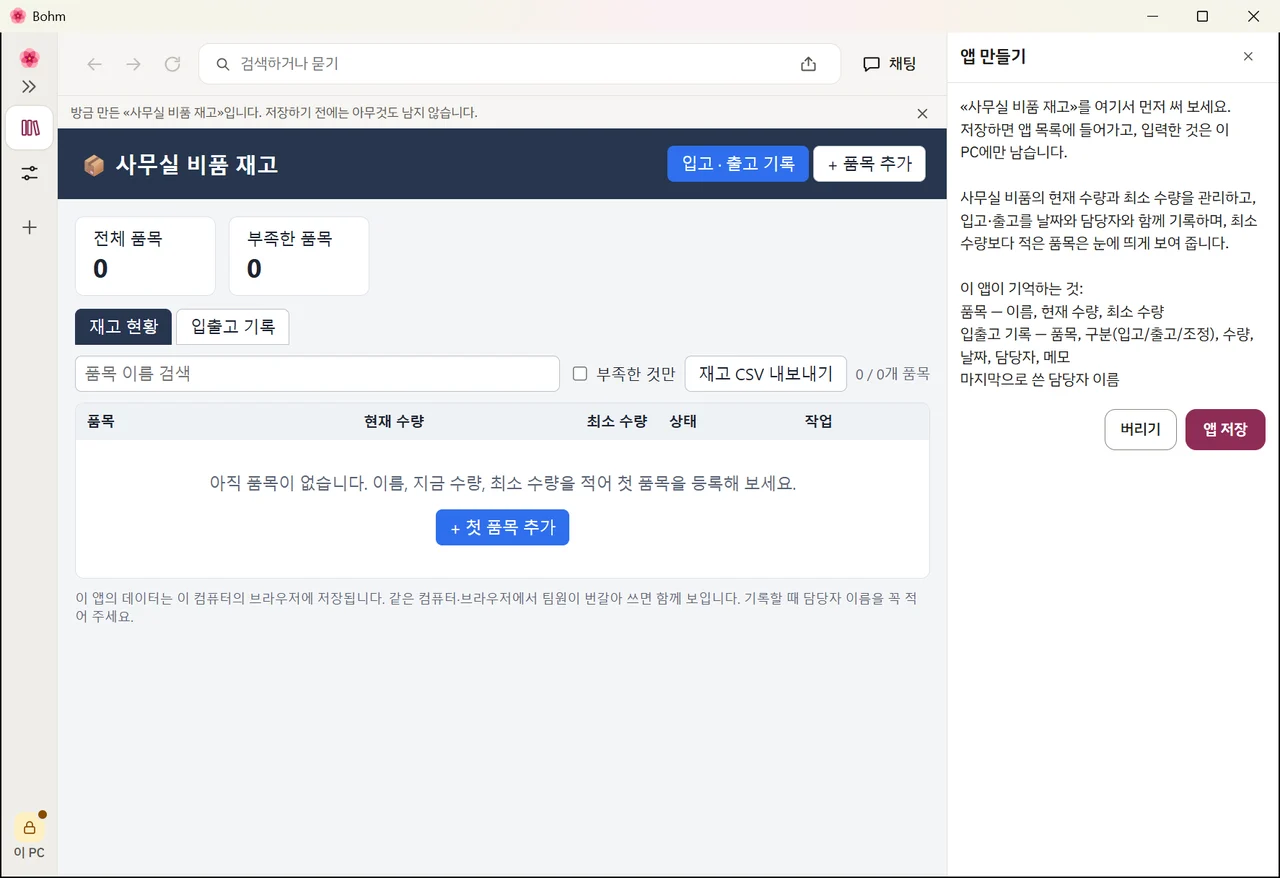Click the 앱 만들기 panel heading

tap(993, 57)
